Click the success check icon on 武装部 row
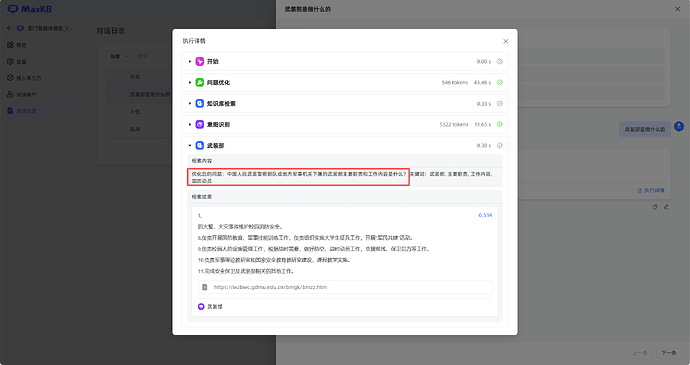Image resolution: width=690 pixels, height=365 pixels. tap(499, 145)
